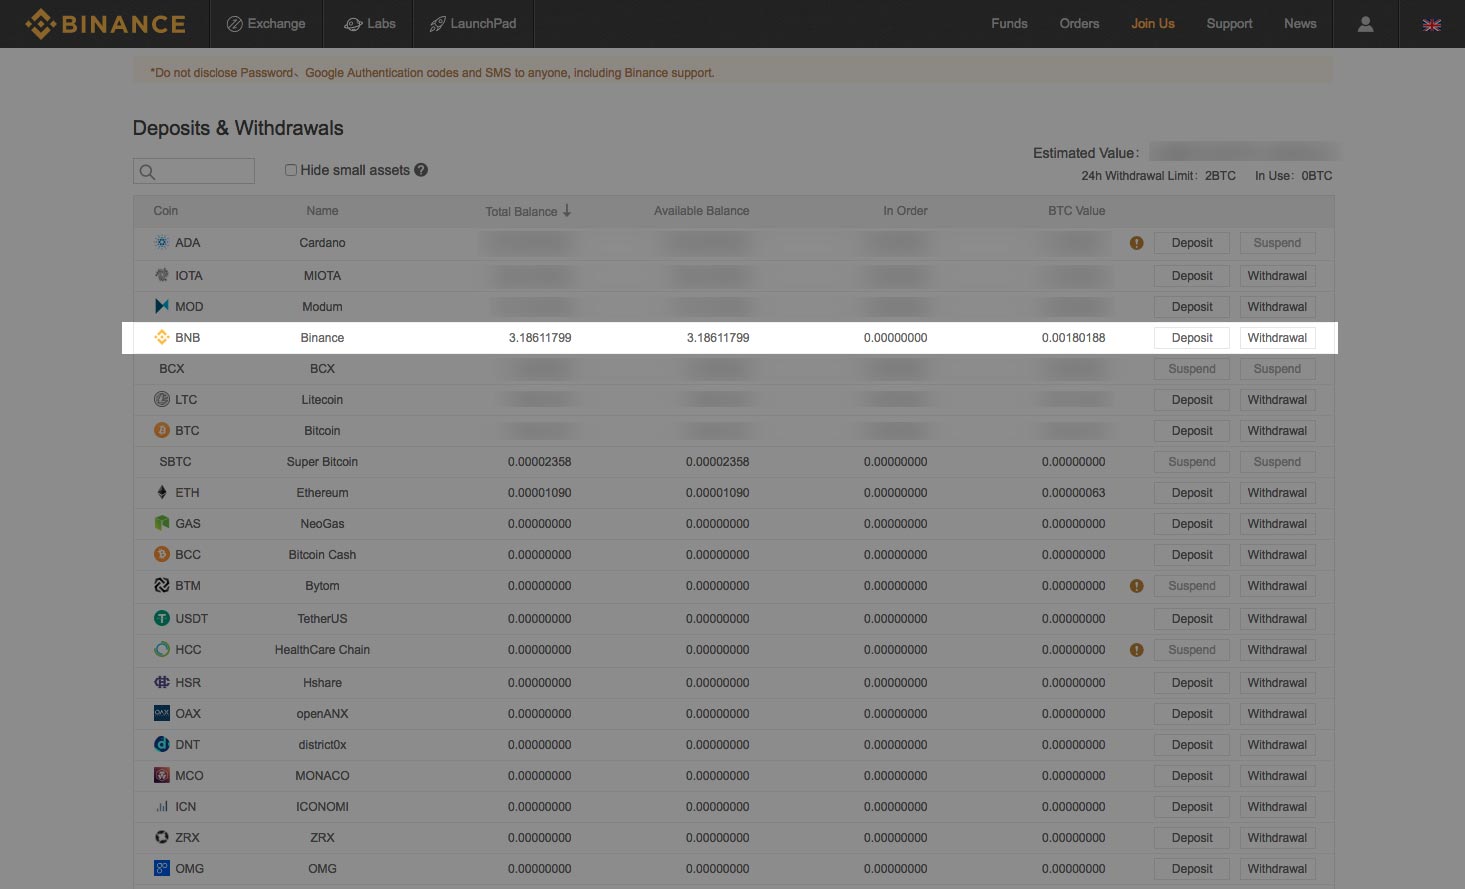Open the Orders menu

pyautogui.click(x=1079, y=24)
